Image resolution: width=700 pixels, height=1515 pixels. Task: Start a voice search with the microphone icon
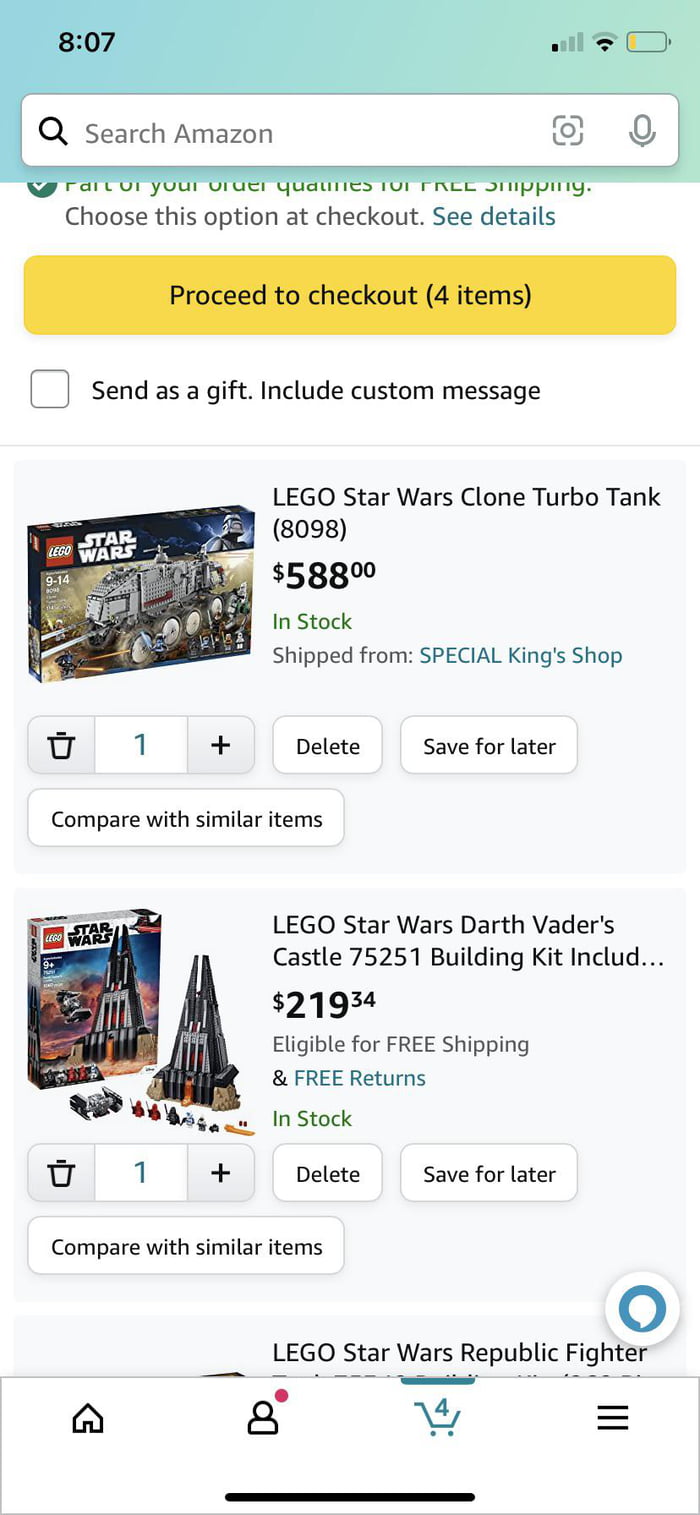pos(641,131)
